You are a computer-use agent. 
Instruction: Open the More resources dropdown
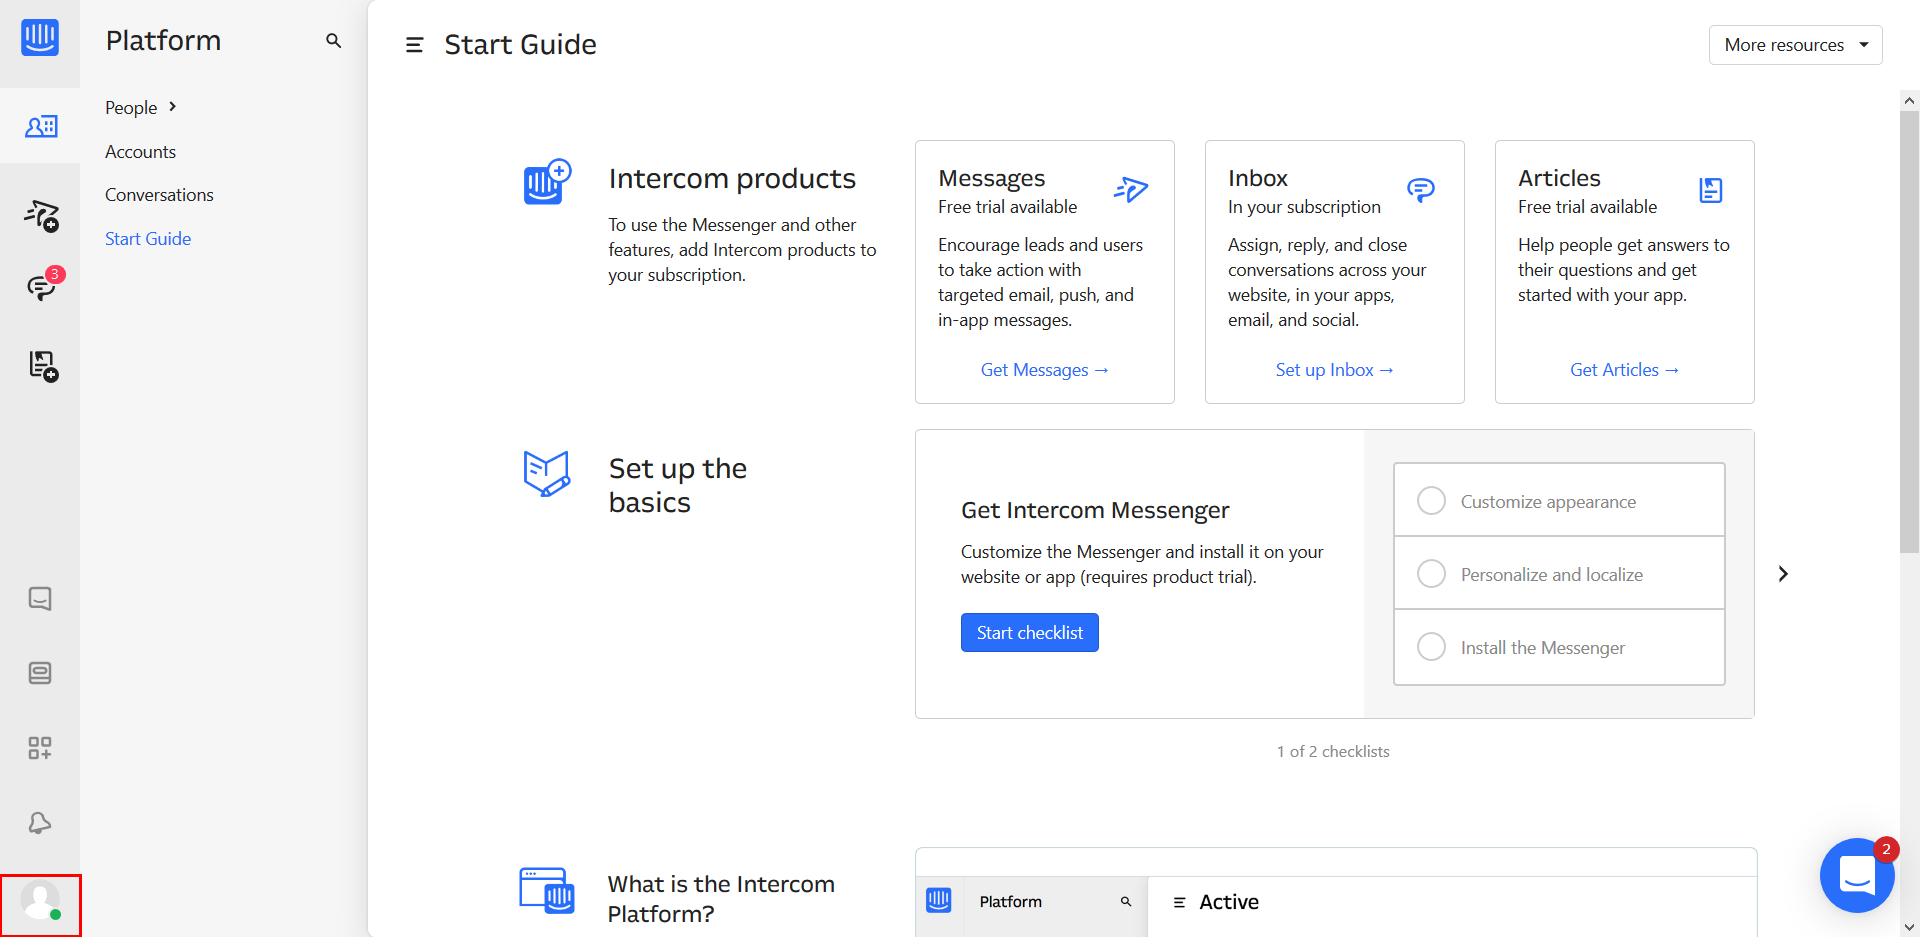(x=1796, y=45)
